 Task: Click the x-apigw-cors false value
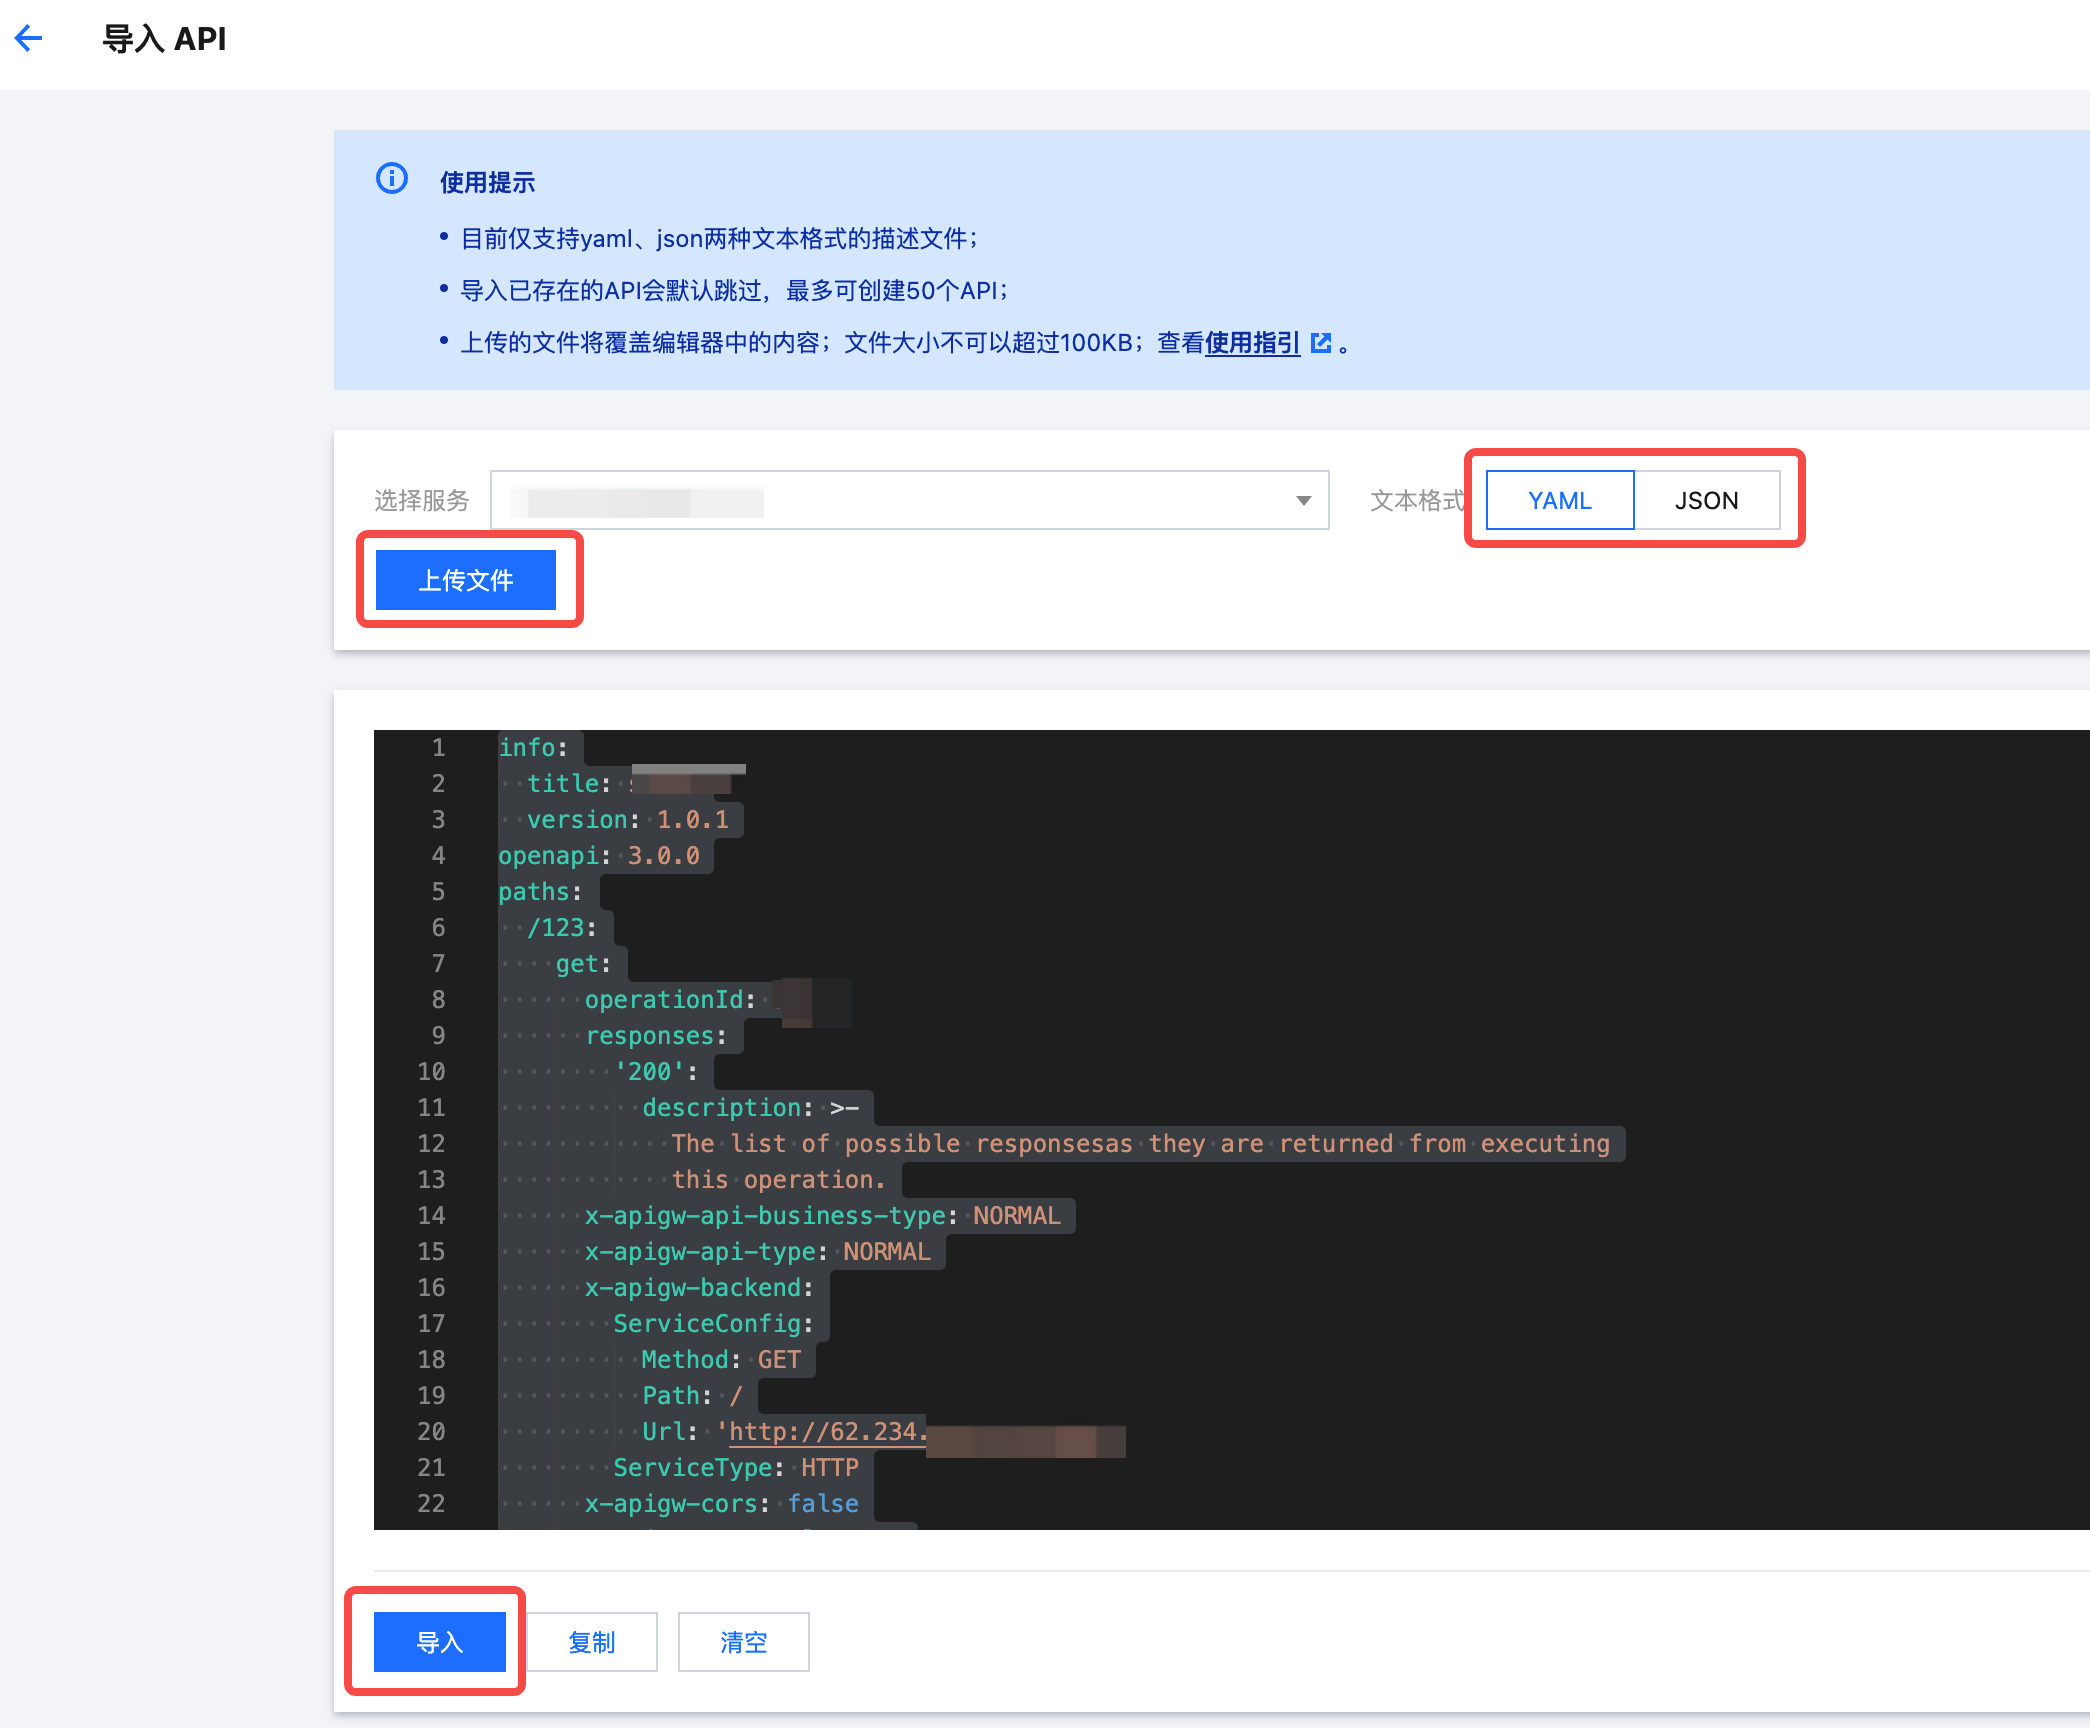pyautogui.click(x=823, y=1504)
